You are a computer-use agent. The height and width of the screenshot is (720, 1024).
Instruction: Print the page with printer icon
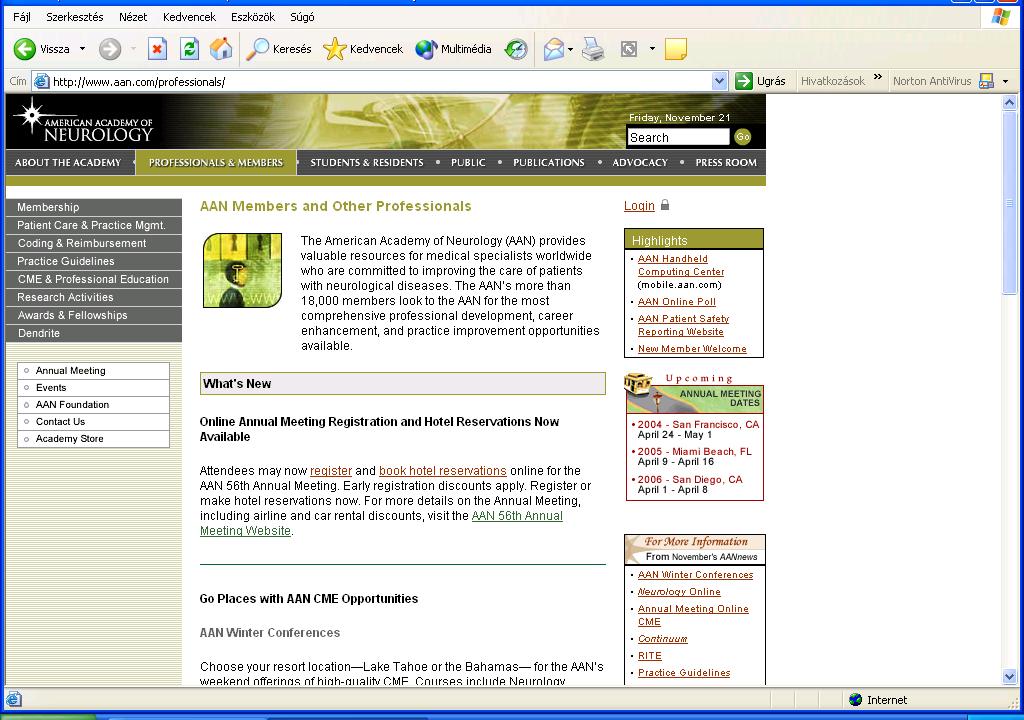point(593,49)
